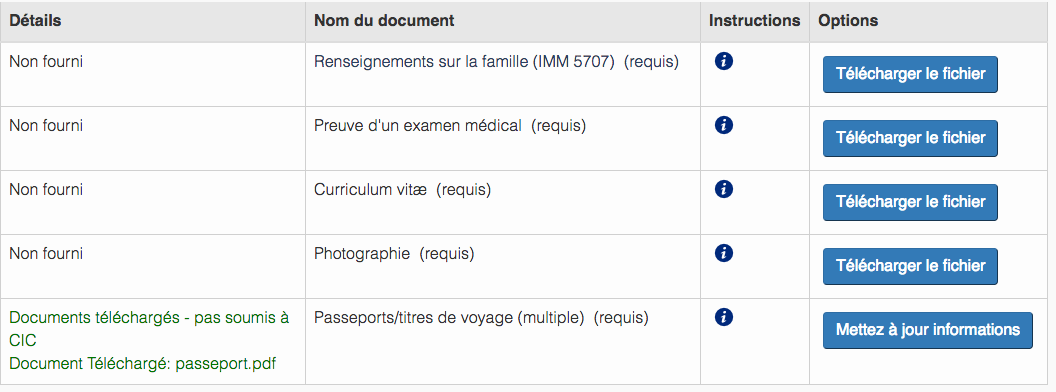View info icon for Photographie row
The height and width of the screenshot is (392, 1056).
click(723, 253)
